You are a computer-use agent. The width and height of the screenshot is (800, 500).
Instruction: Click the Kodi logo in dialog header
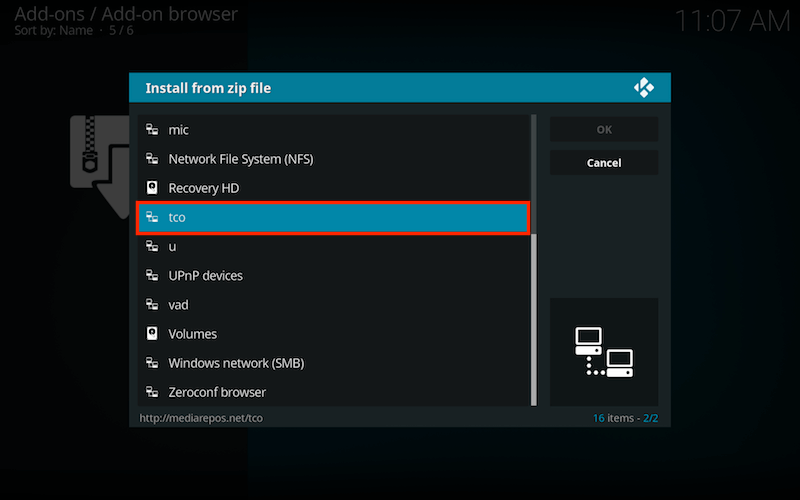click(x=644, y=88)
